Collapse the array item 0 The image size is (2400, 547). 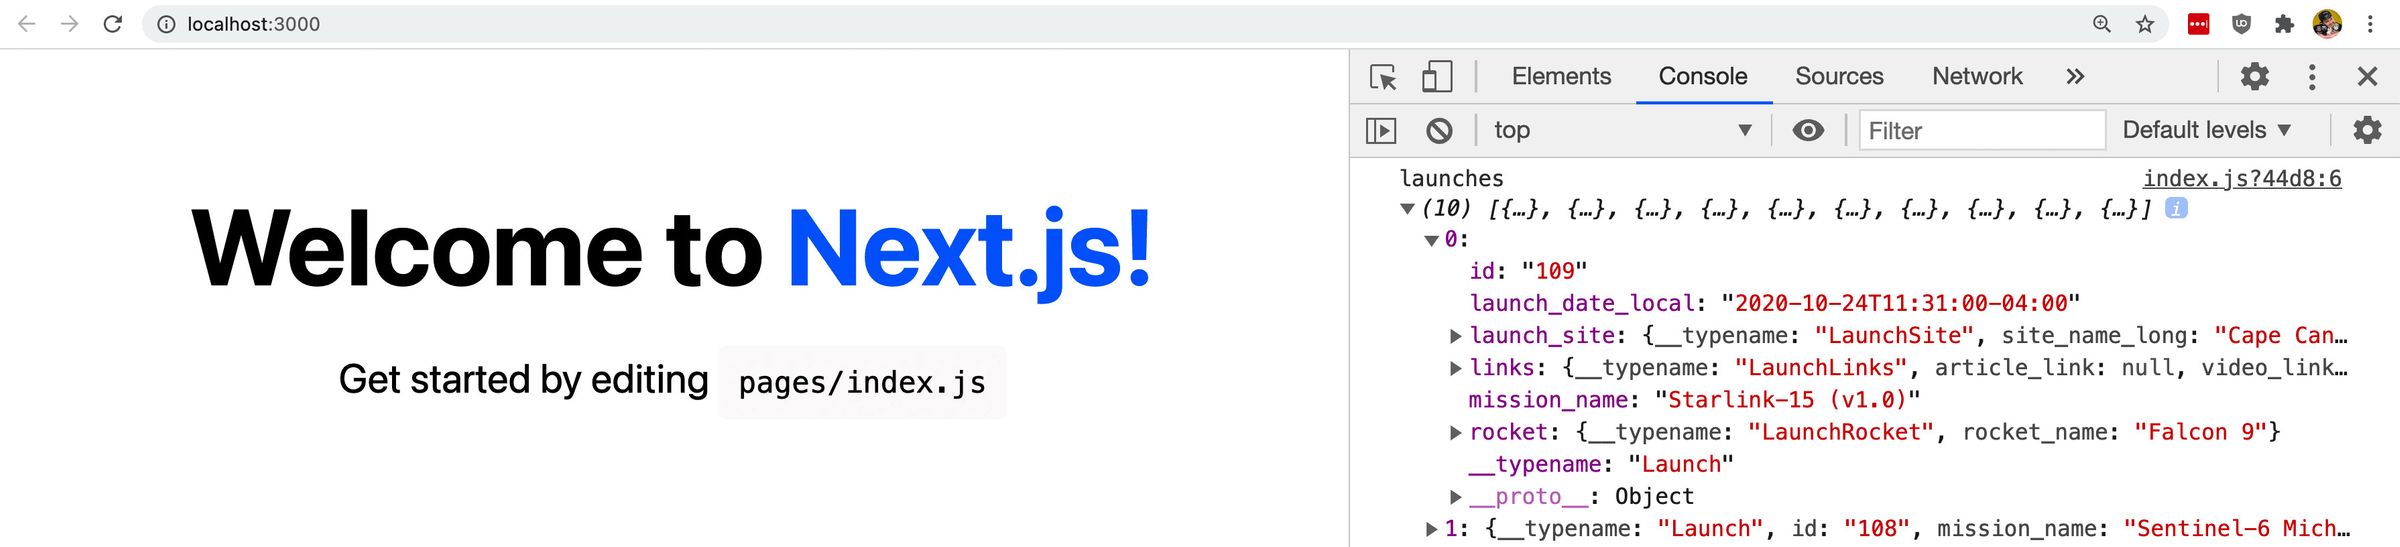[1431, 241]
